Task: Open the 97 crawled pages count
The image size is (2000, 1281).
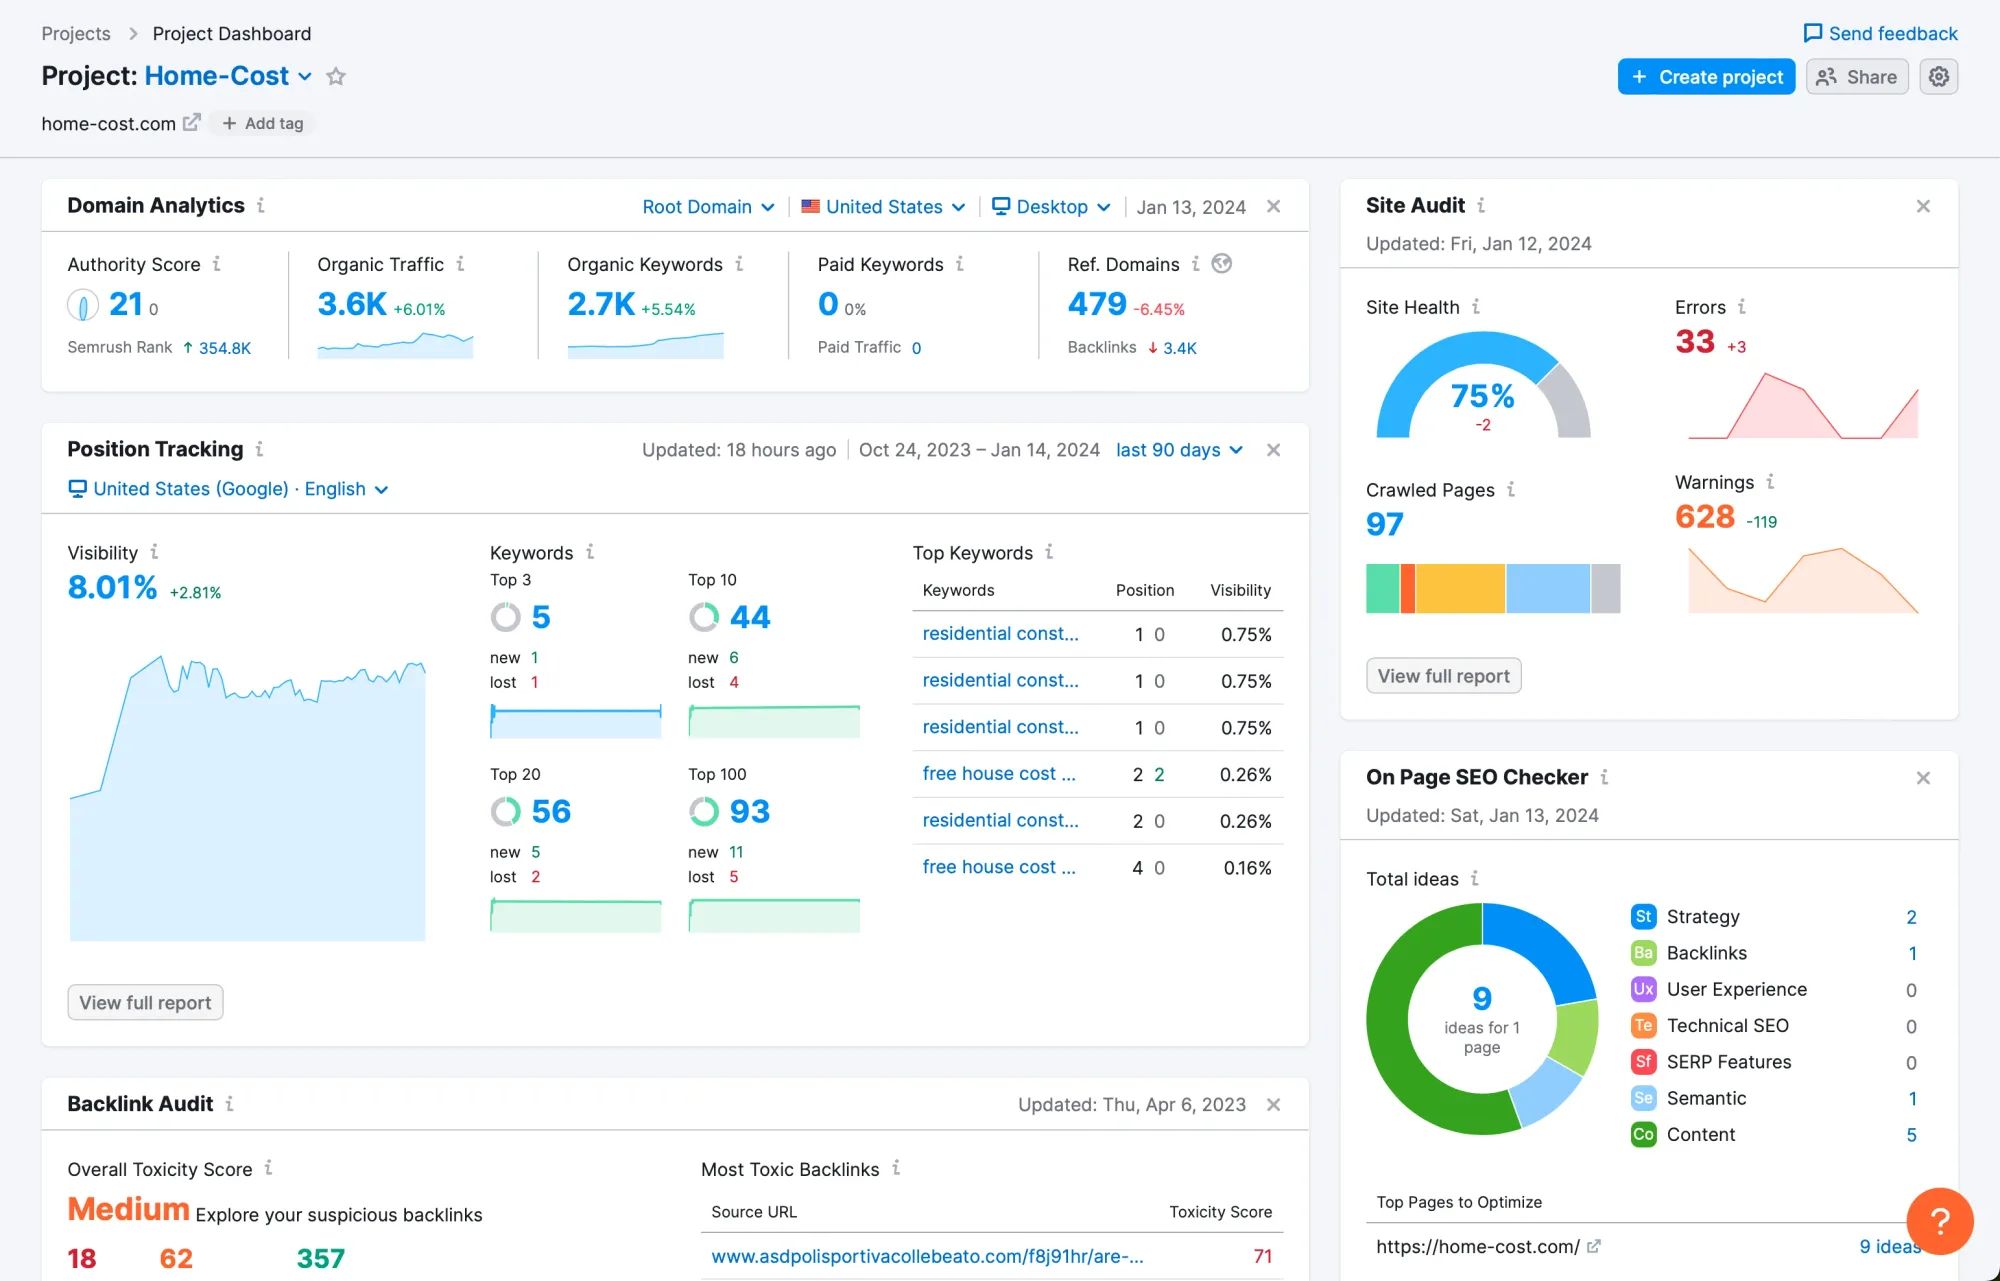Action: coord(1385,524)
